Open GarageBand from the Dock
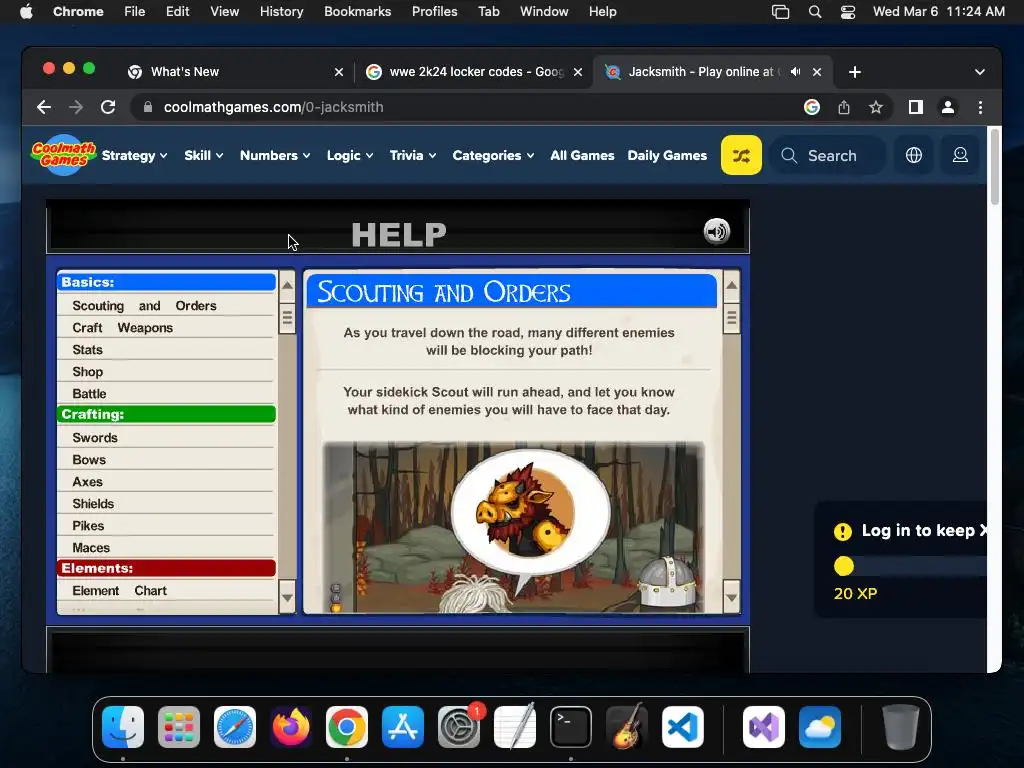Screen dimensions: 1024x768 627,727
